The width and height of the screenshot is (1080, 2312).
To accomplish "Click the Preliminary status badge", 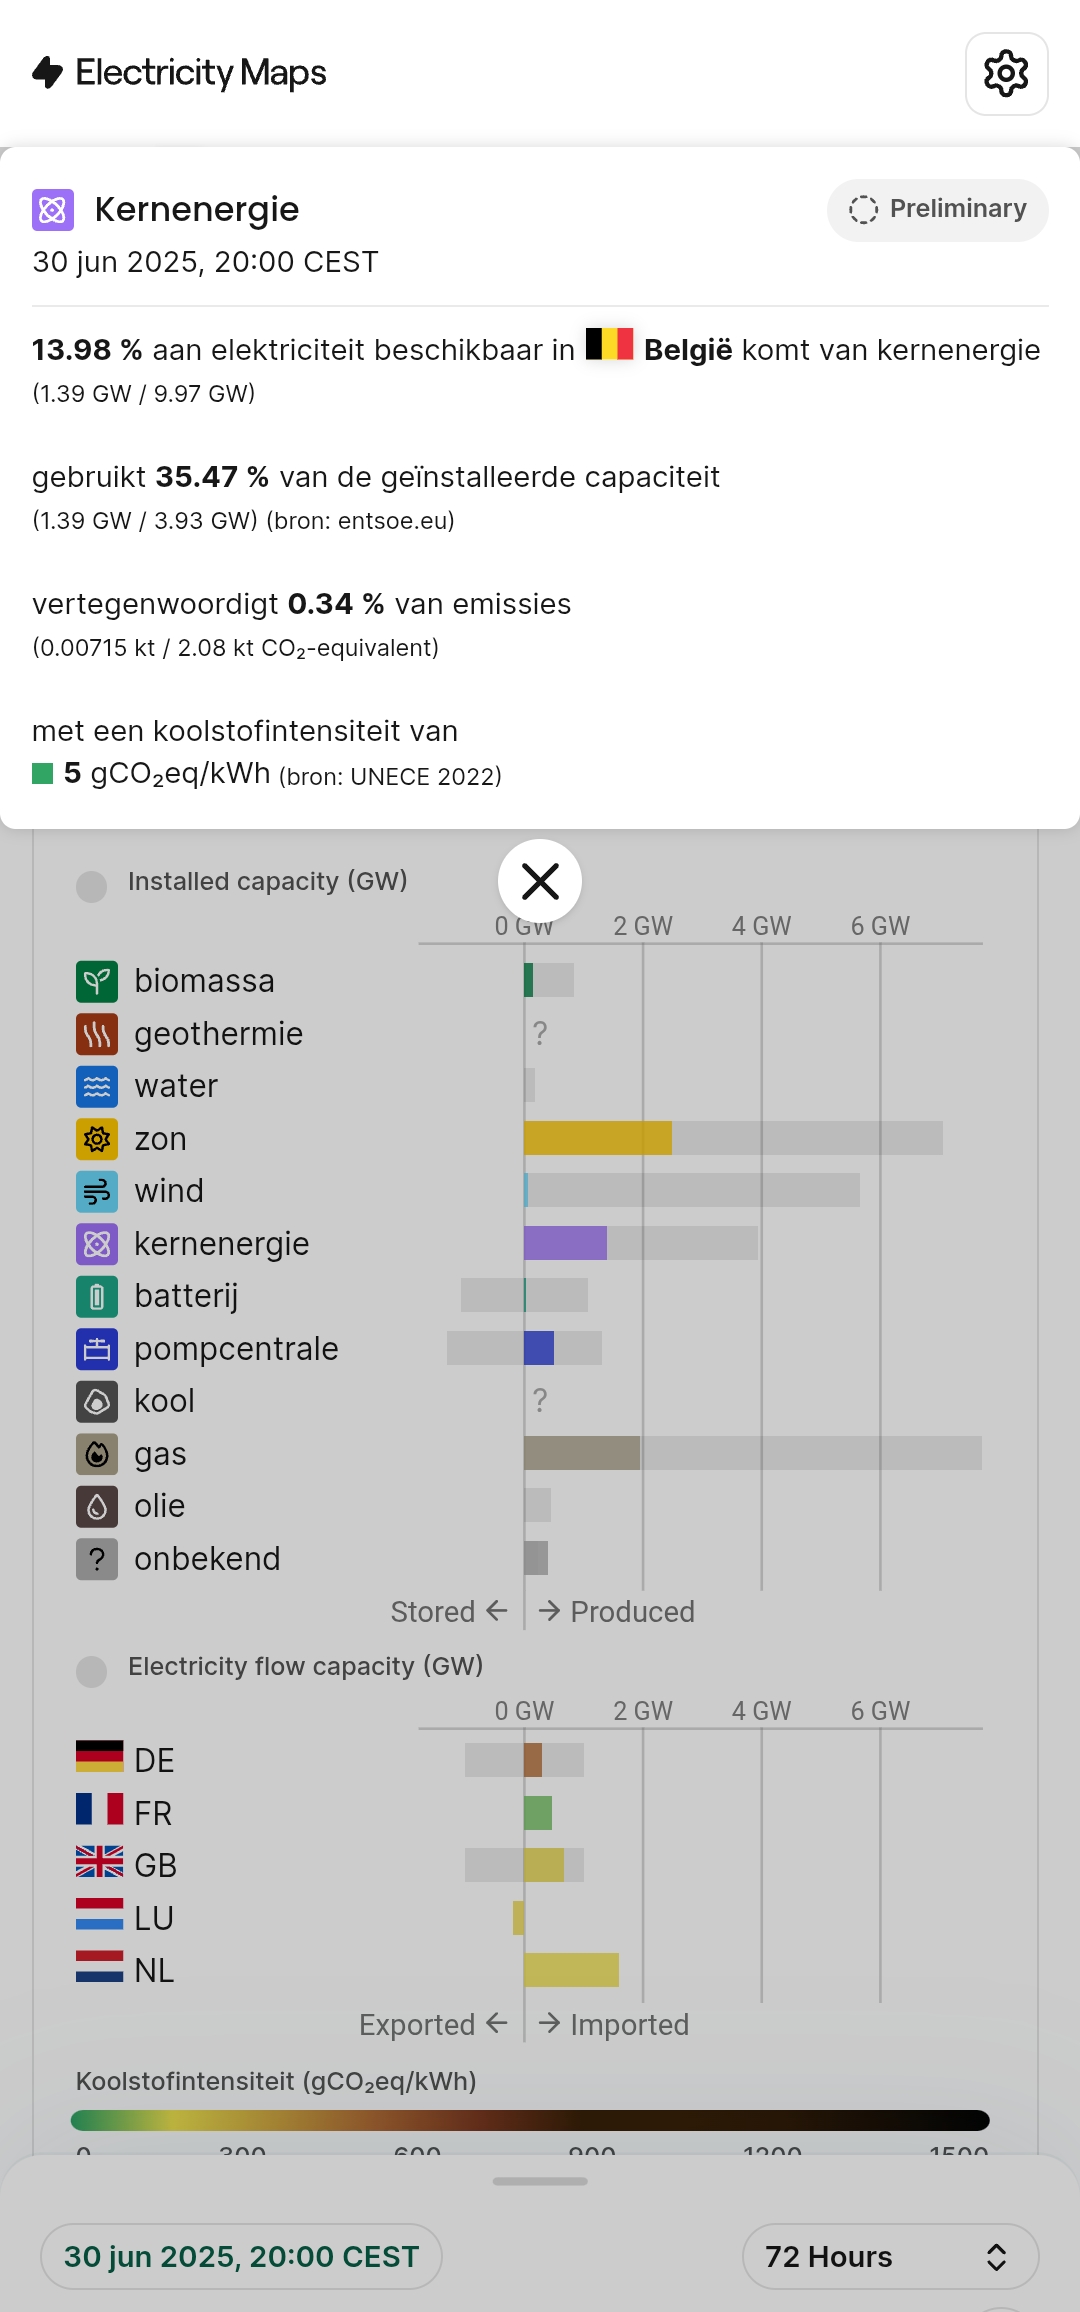I will click(x=937, y=209).
